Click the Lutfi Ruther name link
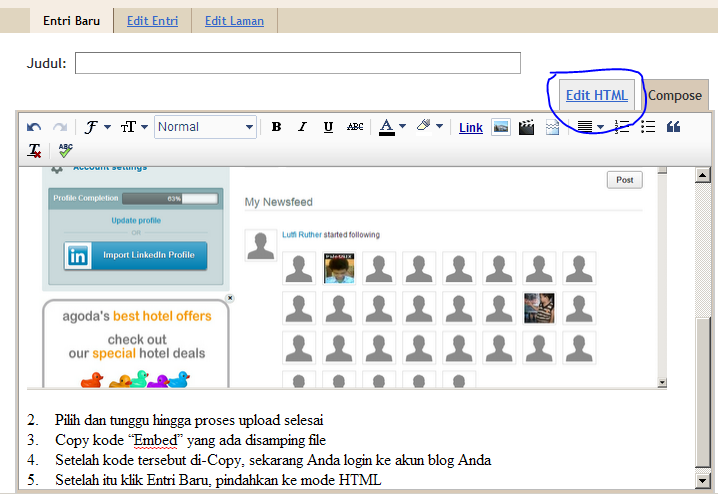 coord(302,234)
